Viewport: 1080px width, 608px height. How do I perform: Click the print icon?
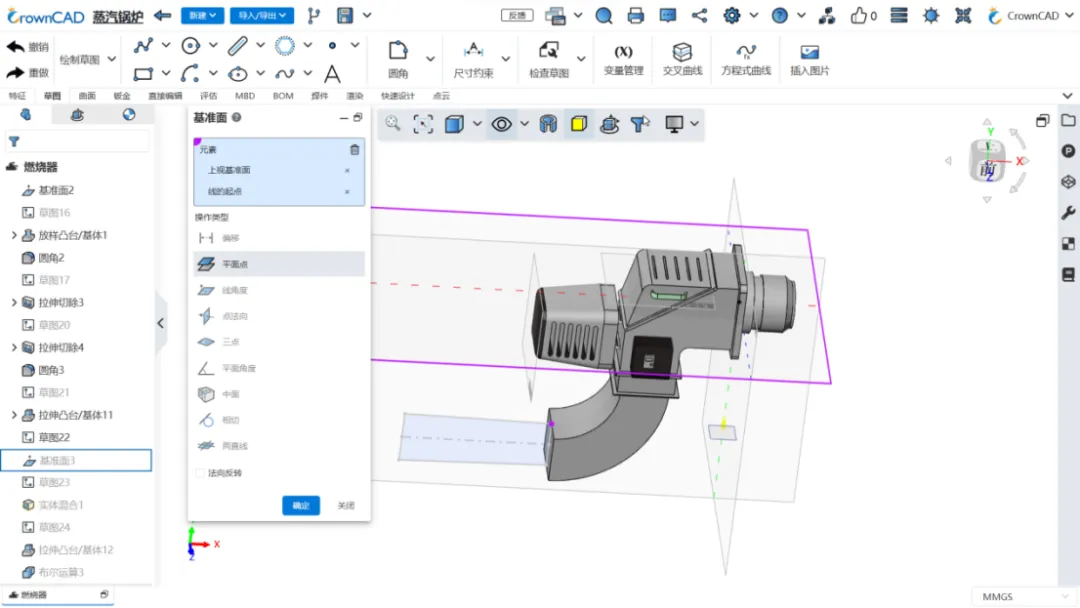(x=636, y=15)
